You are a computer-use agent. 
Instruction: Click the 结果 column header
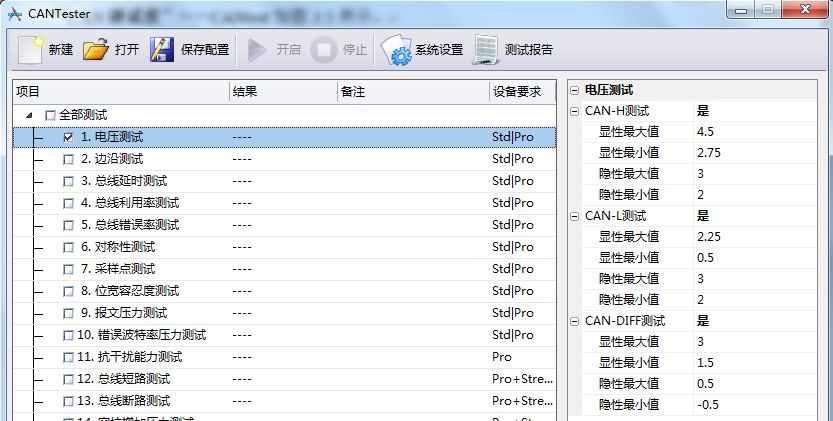coord(284,92)
